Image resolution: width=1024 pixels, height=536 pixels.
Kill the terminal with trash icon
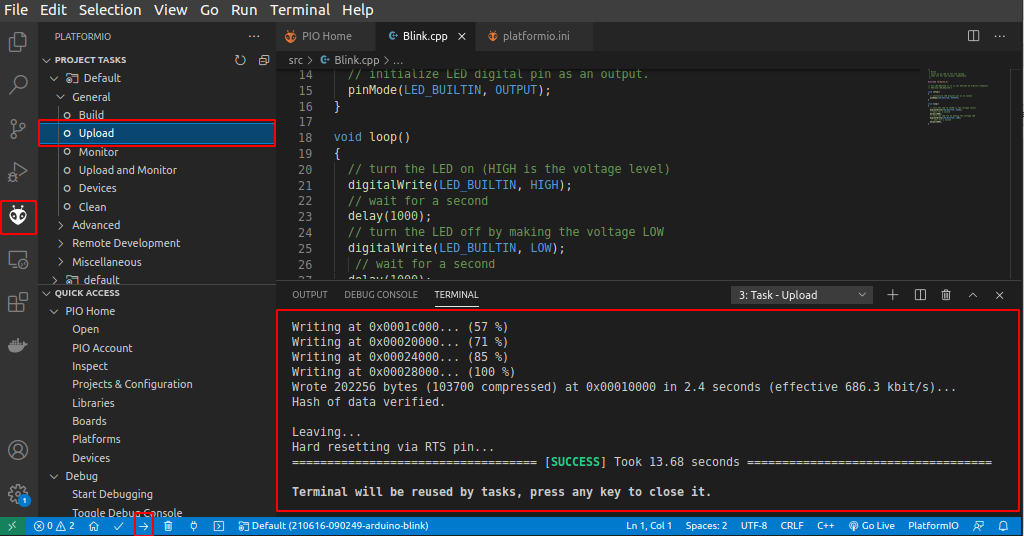[x=946, y=295]
